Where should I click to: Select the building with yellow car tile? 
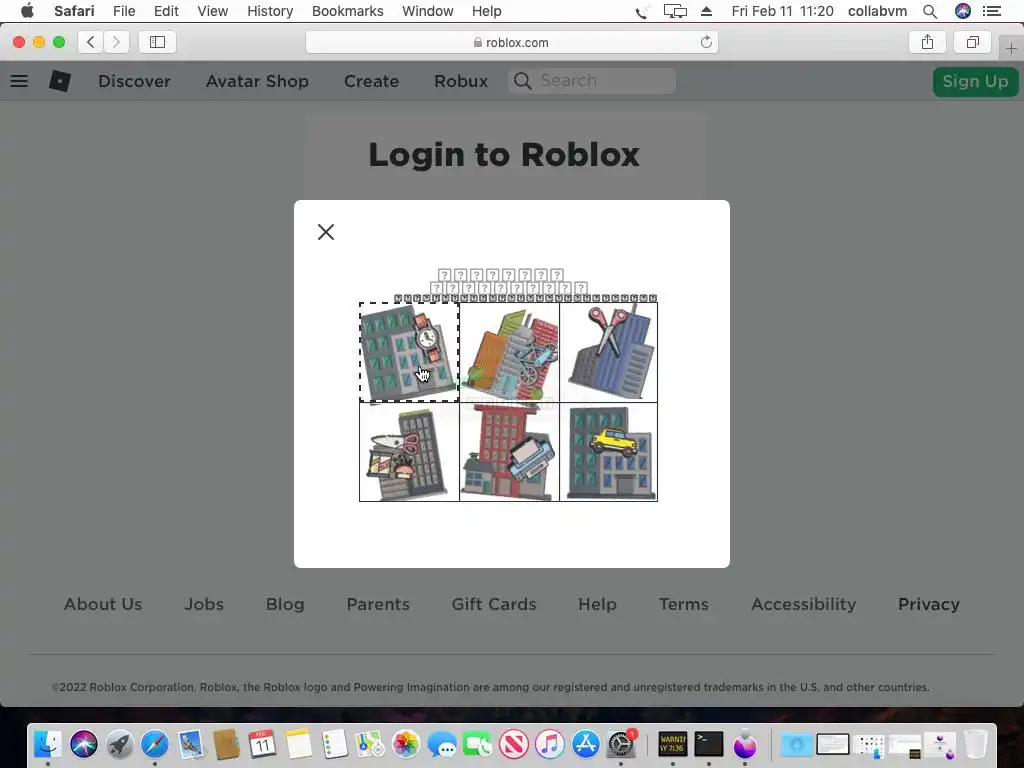pos(609,452)
